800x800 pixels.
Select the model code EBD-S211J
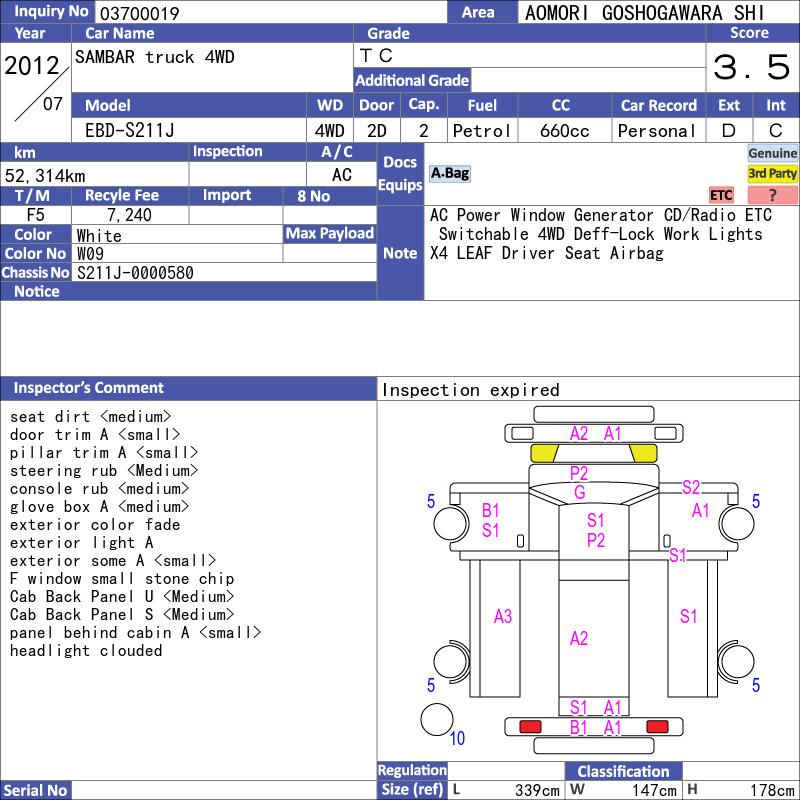(x=130, y=131)
